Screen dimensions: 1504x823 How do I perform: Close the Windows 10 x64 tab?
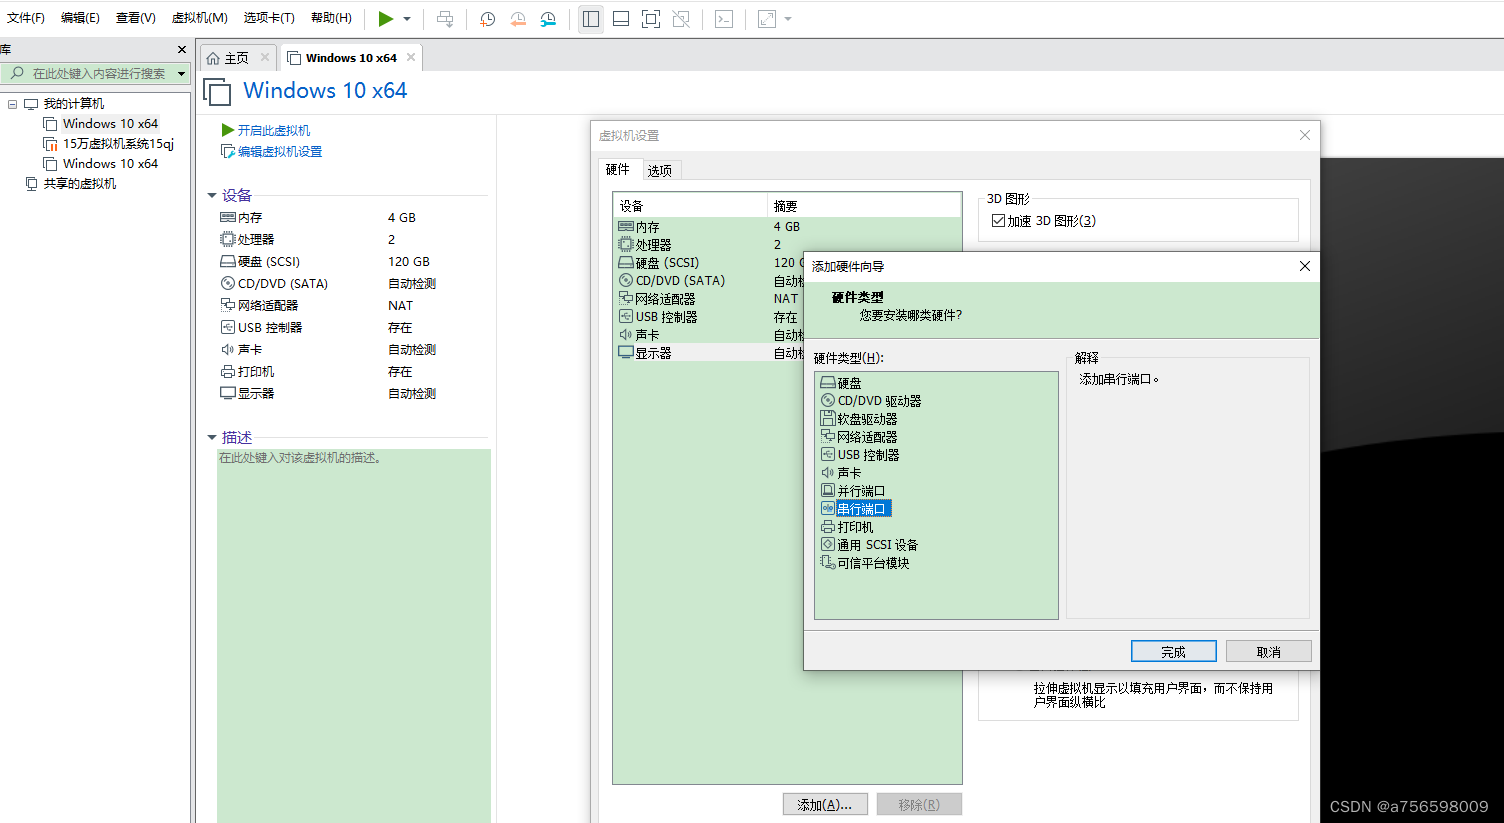(x=410, y=57)
